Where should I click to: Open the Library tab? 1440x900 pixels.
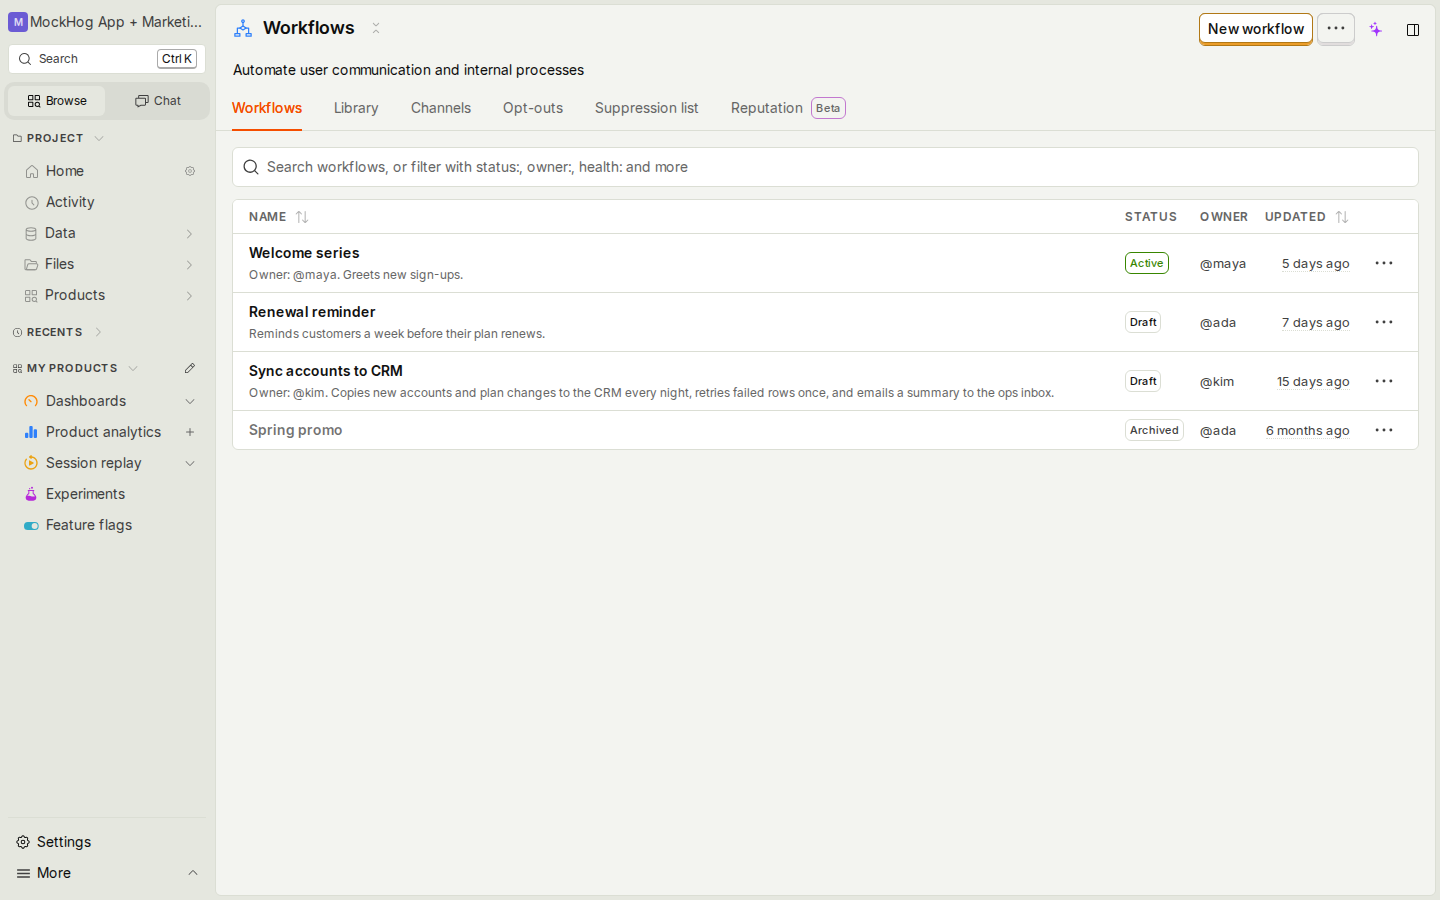tap(356, 108)
